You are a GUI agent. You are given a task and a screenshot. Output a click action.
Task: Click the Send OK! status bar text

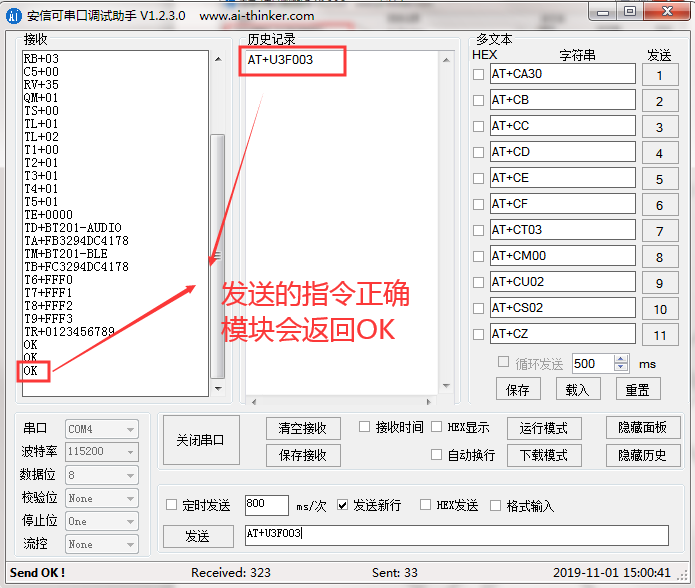pos(38,572)
